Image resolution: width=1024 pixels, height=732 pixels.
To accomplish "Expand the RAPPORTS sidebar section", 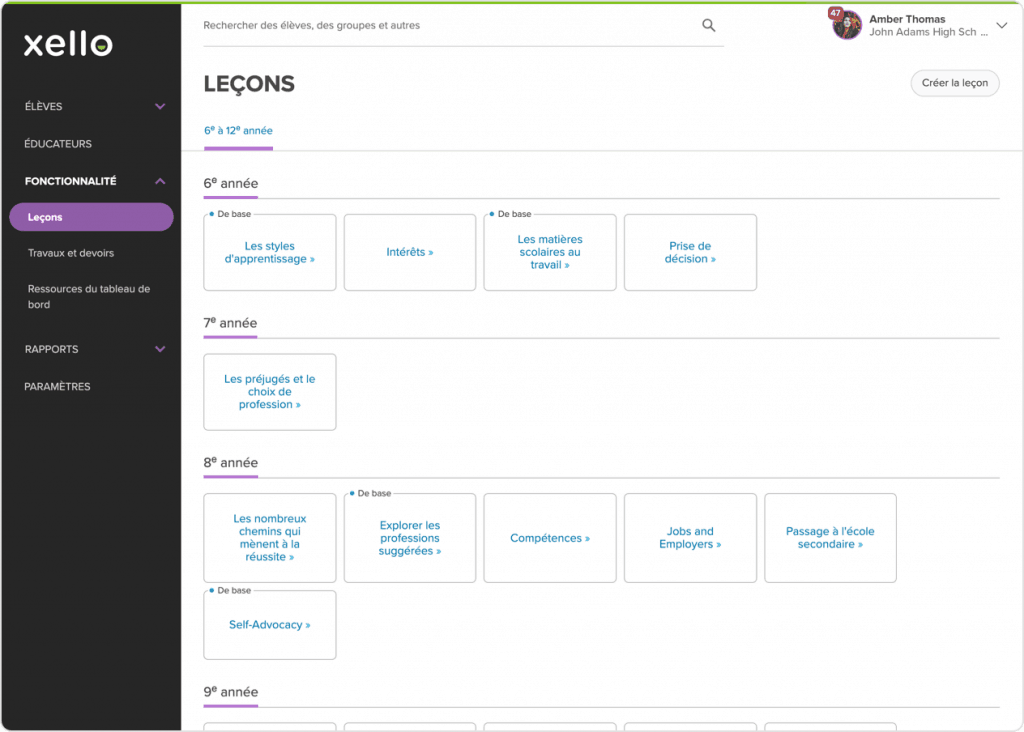I will pyautogui.click(x=160, y=349).
